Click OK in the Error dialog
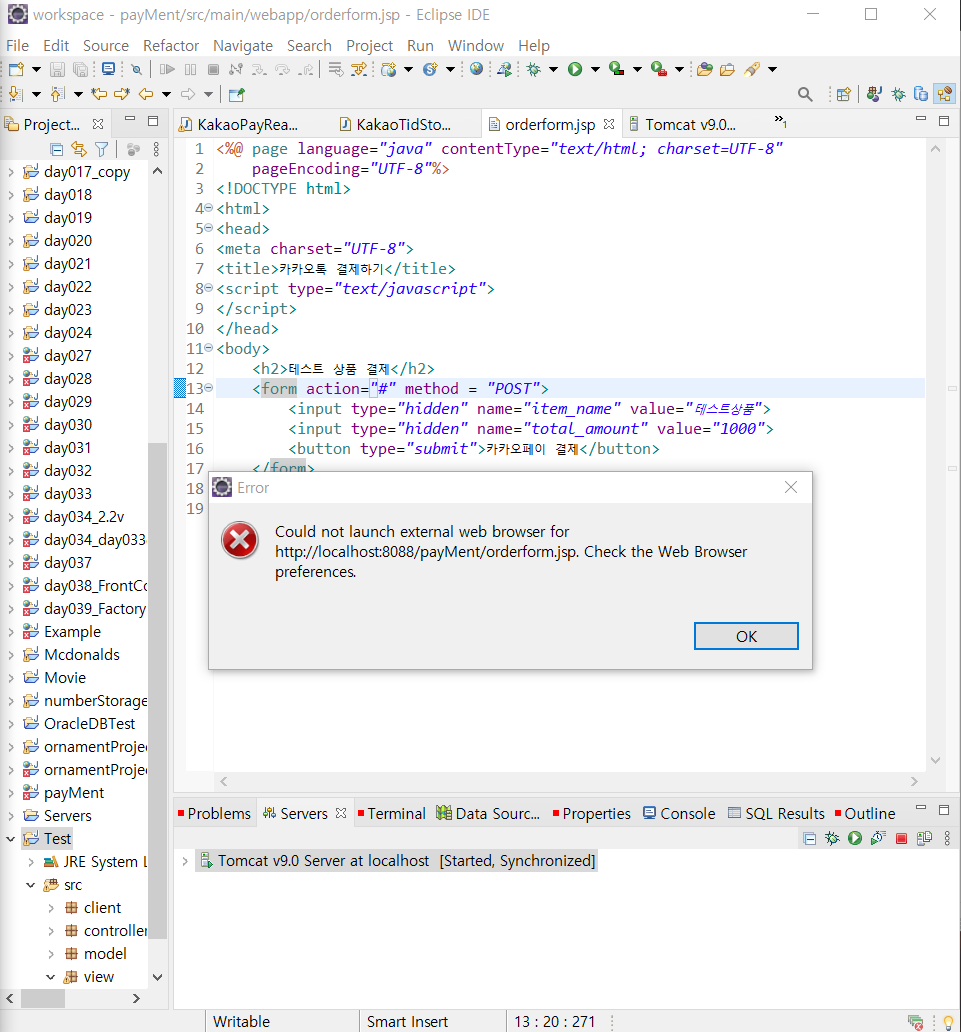 746,636
